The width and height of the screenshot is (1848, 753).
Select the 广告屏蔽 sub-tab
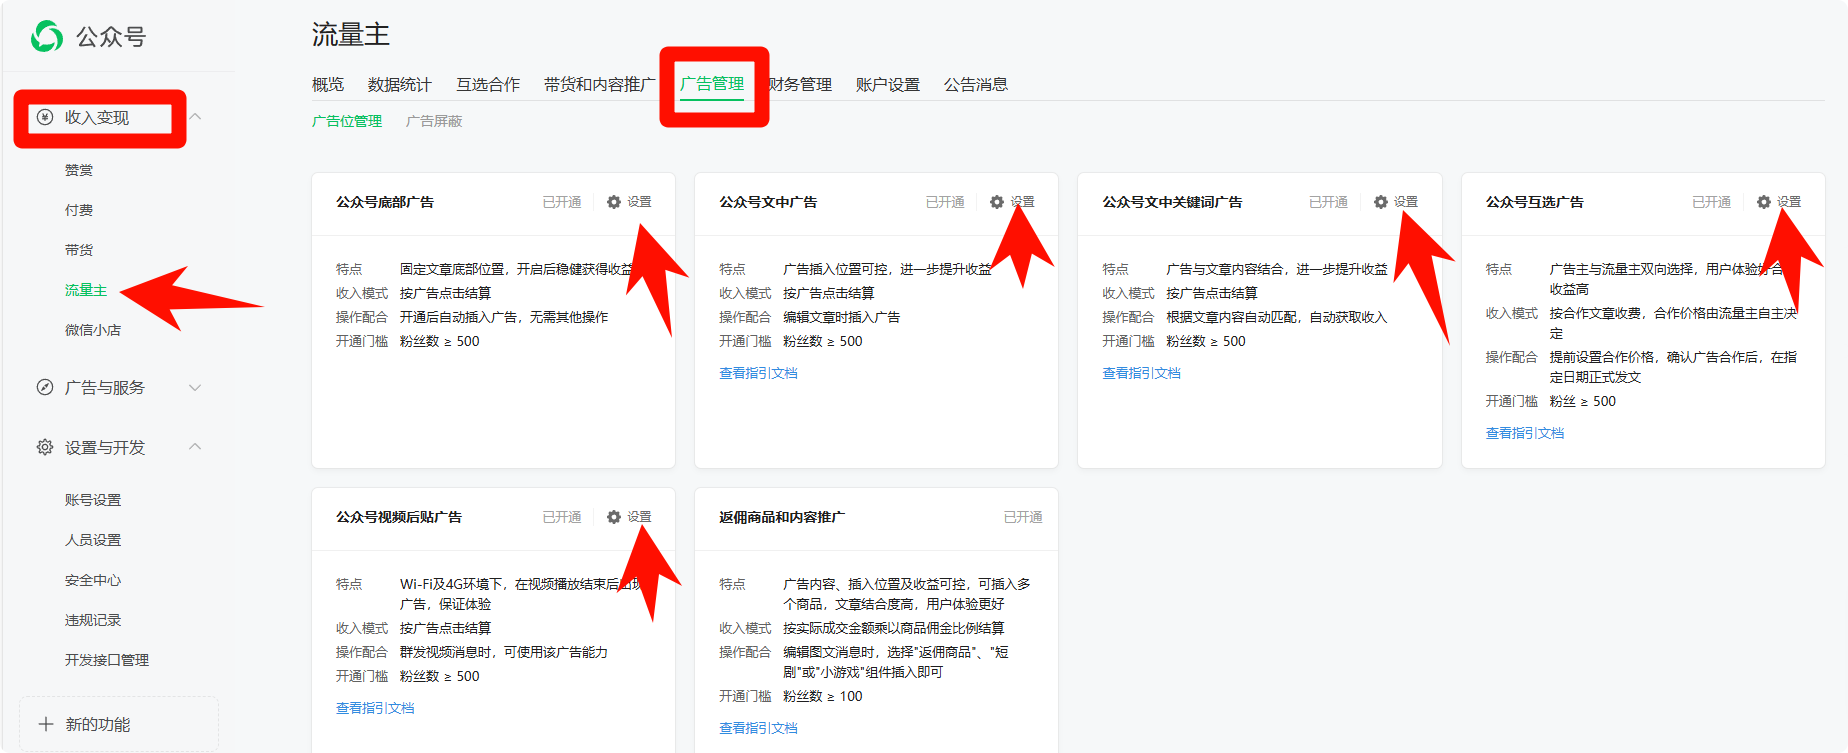tap(434, 121)
